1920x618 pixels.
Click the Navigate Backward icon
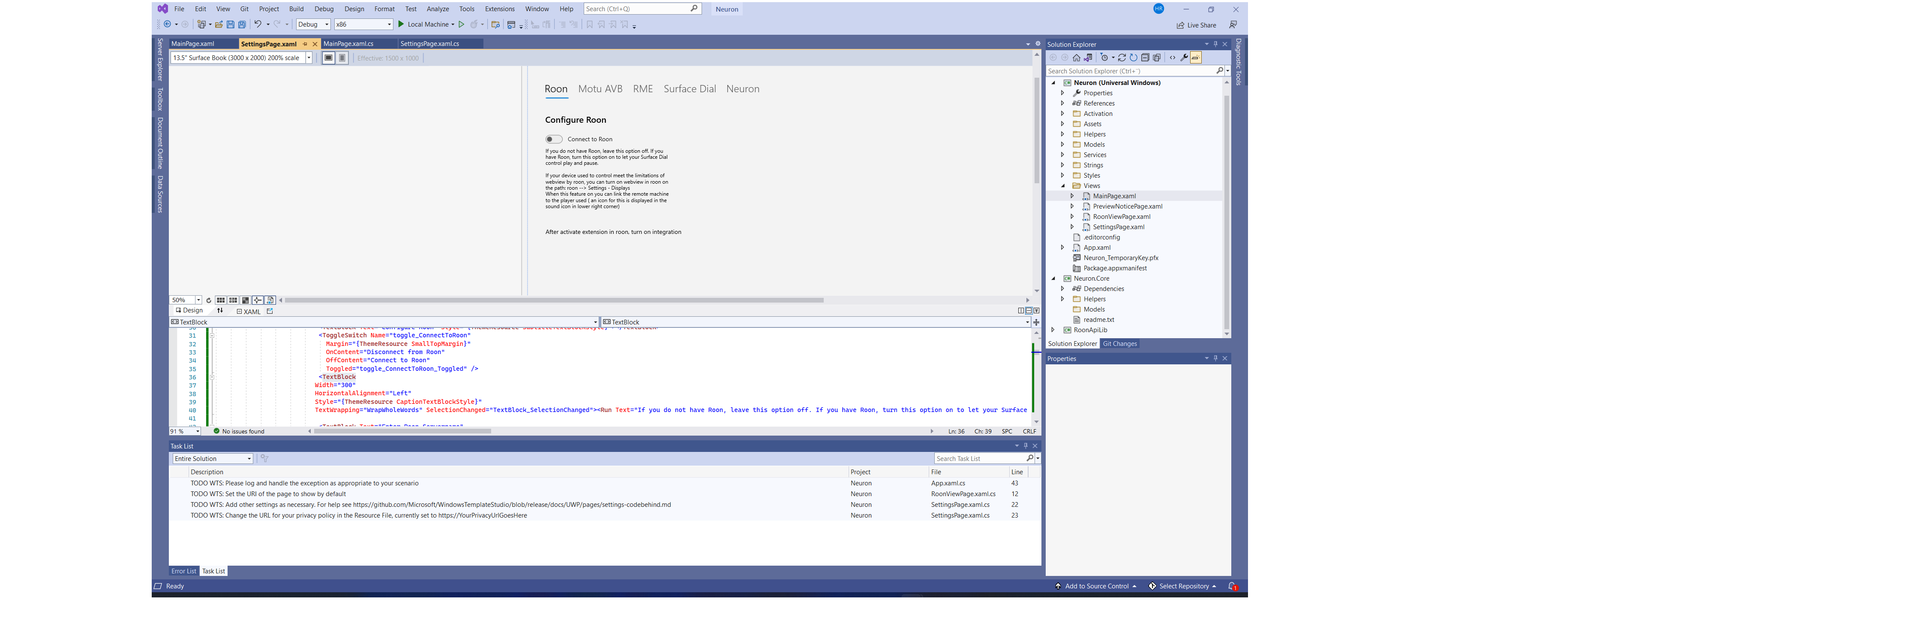pos(168,25)
